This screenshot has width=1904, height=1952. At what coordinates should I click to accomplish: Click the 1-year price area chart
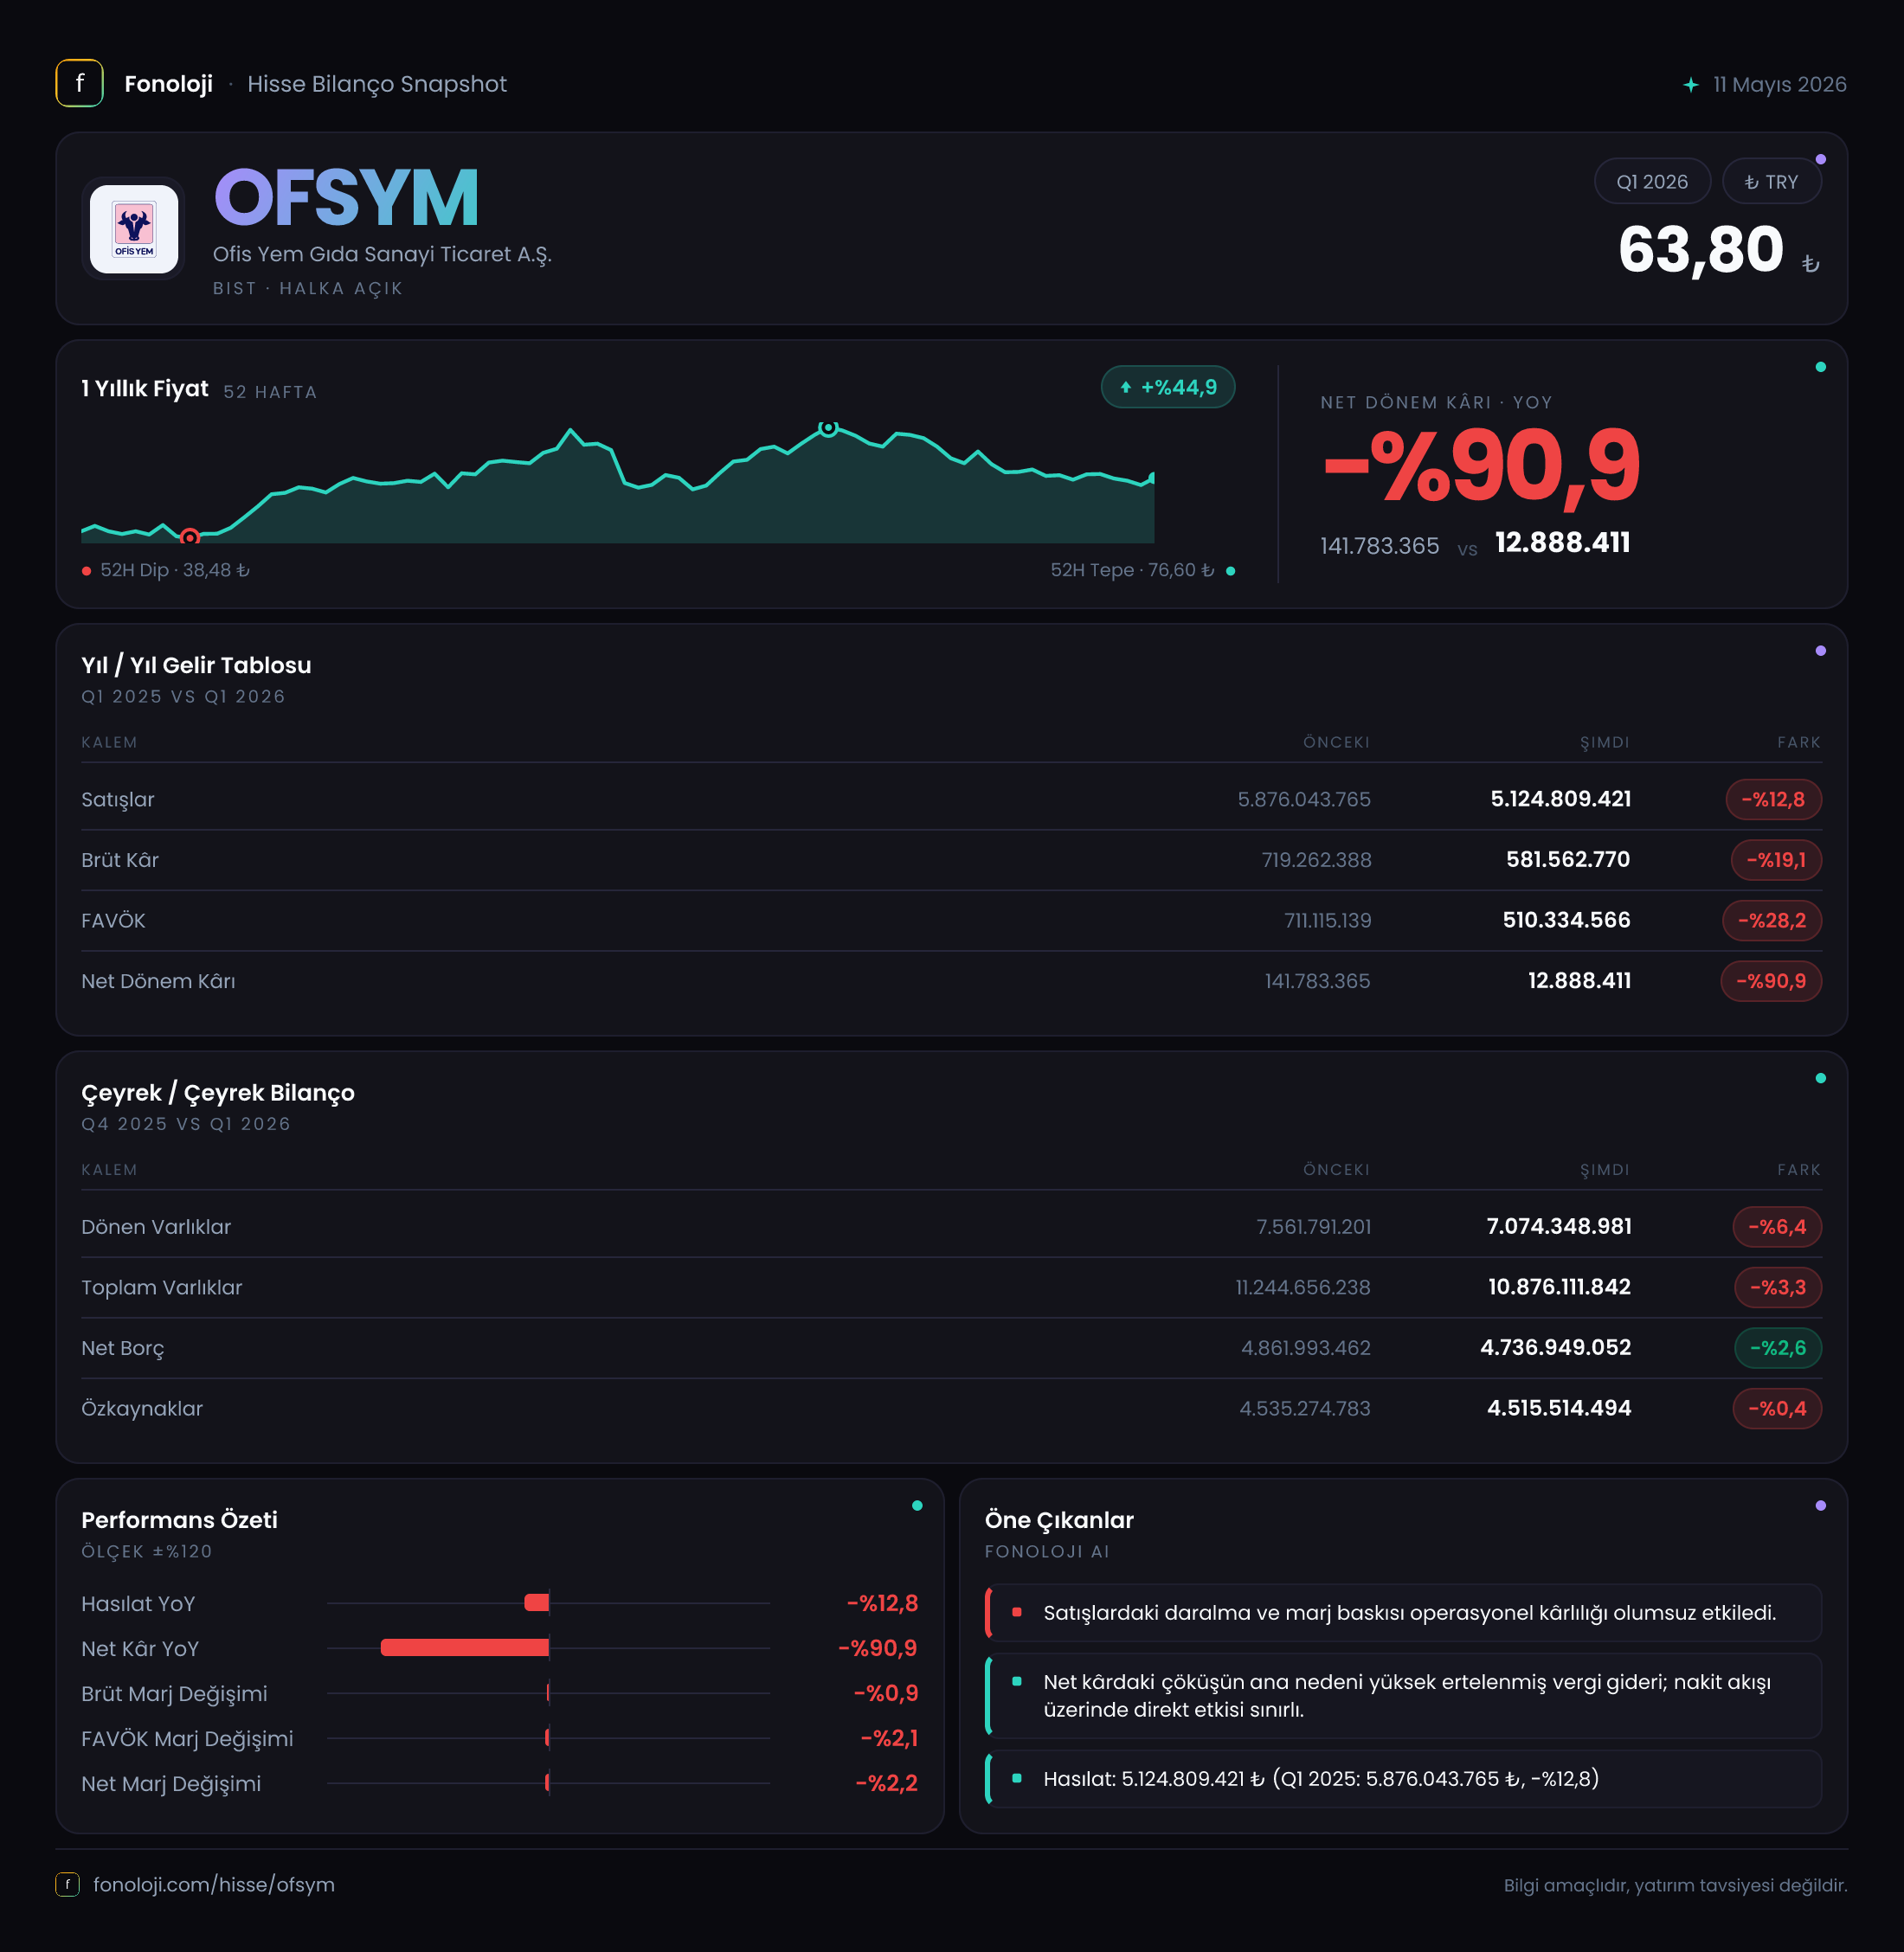point(618,483)
